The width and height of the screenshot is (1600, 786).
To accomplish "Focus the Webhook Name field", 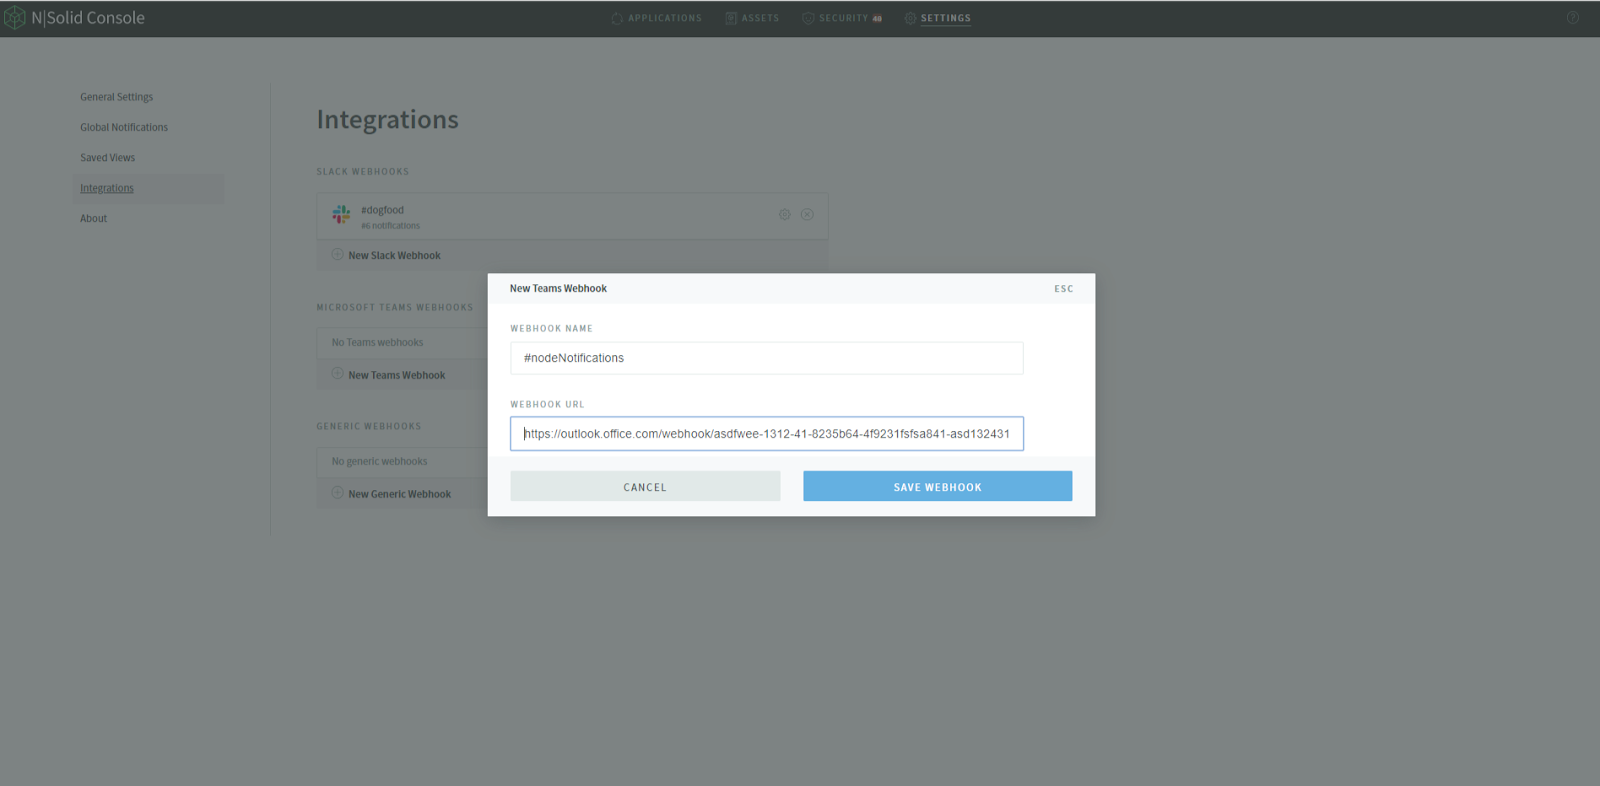I will click(x=767, y=358).
